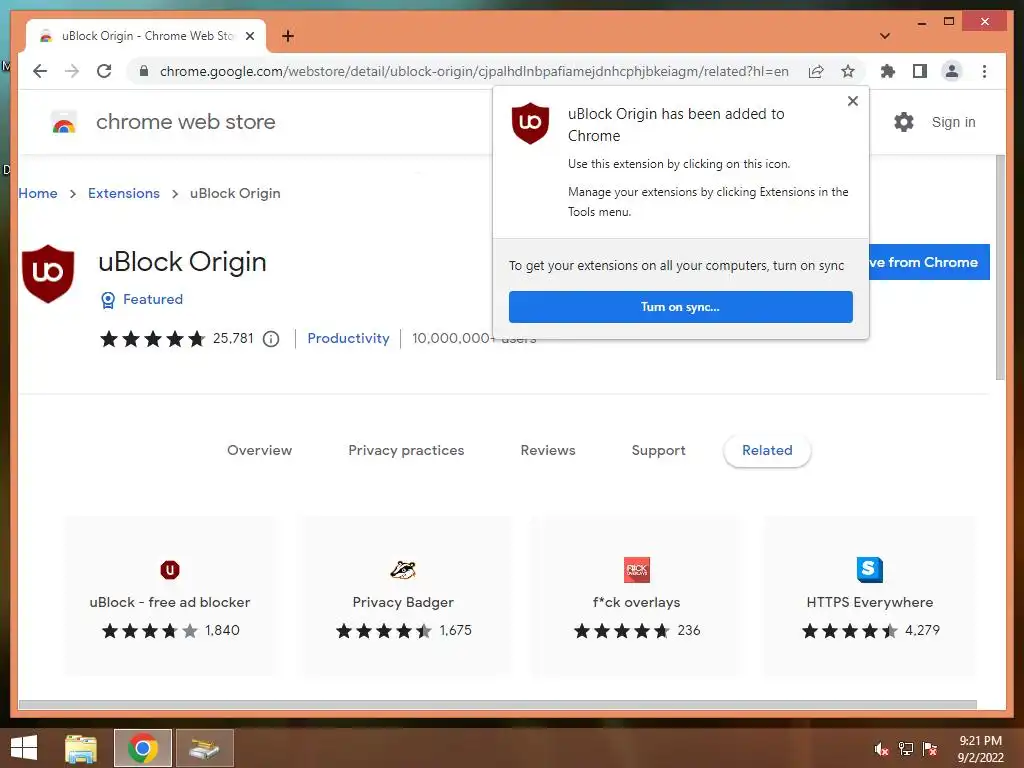Open the Productivity category link
Image resolution: width=1024 pixels, height=768 pixels.
(x=348, y=338)
